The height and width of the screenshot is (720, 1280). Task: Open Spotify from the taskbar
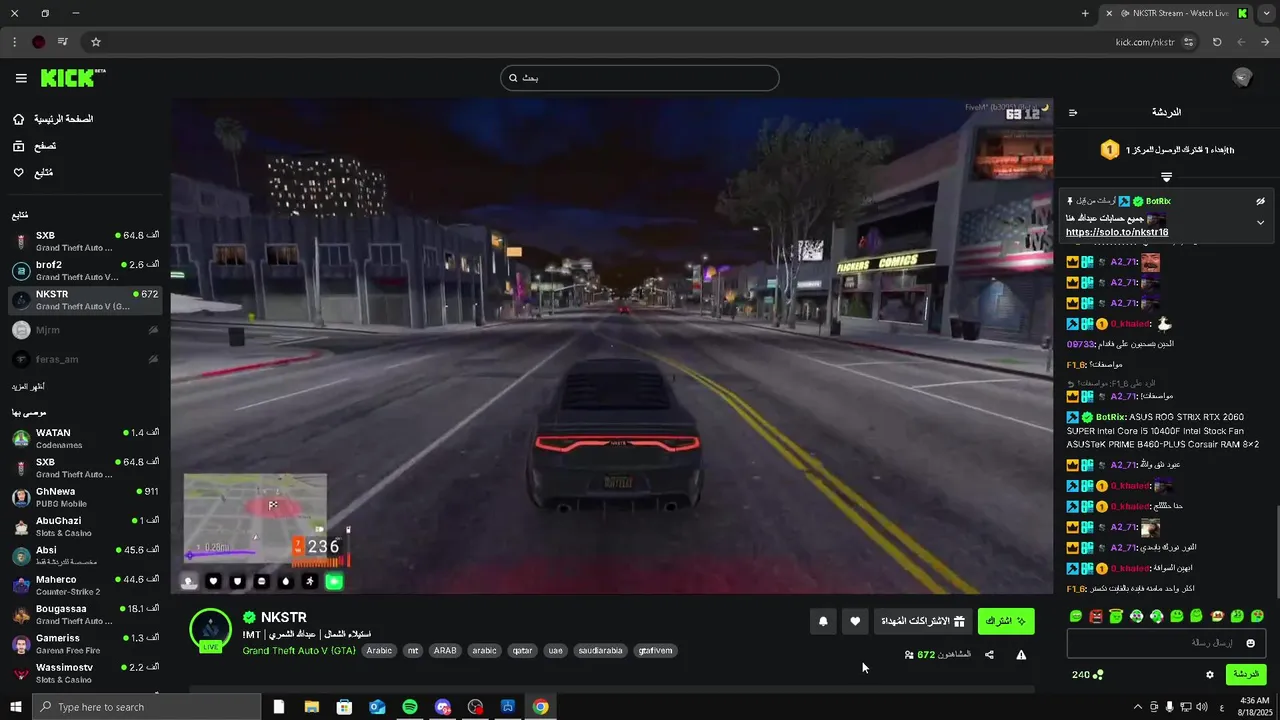pyautogui.click(x=410, y=707)
